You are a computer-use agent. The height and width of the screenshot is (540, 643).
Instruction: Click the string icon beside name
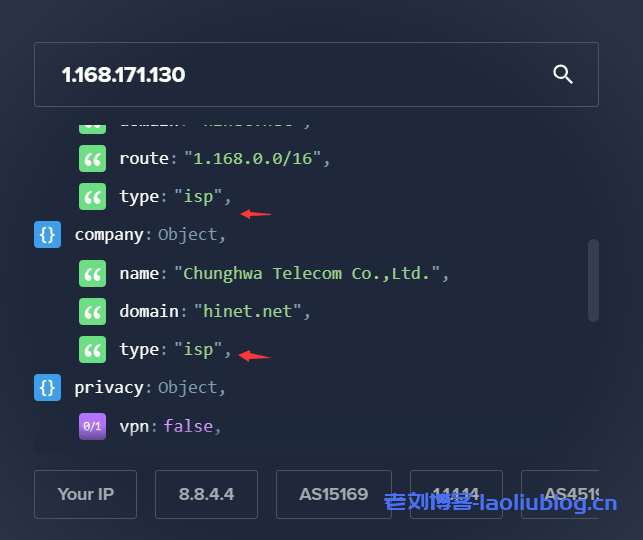click(x=92, y=273)
